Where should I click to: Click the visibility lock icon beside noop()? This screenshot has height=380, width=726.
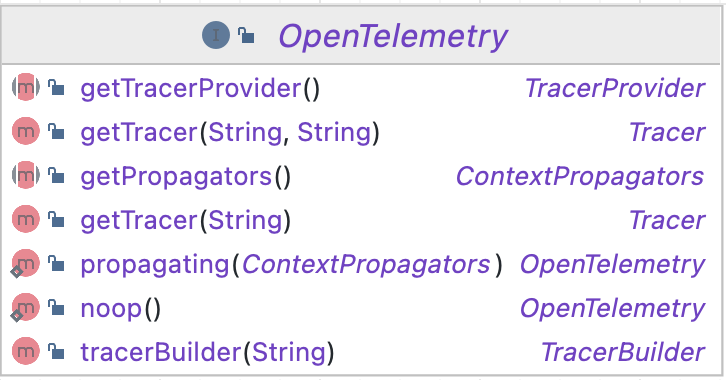tap(56, 307)
